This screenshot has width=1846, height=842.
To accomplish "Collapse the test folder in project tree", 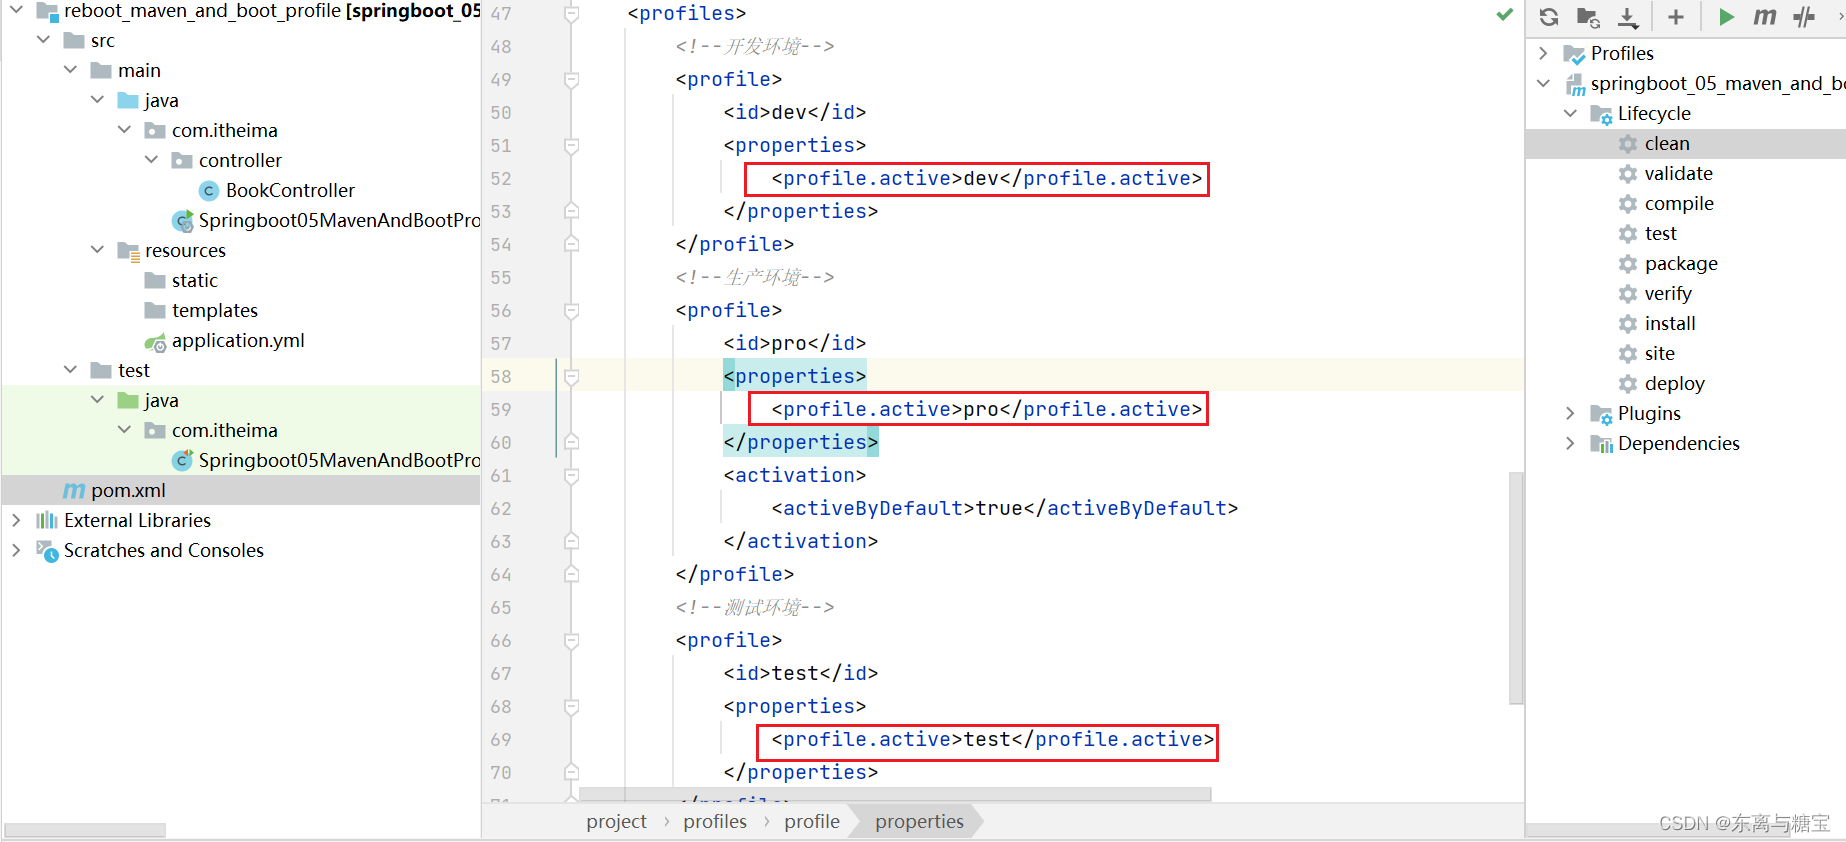I will click(x=70, y=370).
